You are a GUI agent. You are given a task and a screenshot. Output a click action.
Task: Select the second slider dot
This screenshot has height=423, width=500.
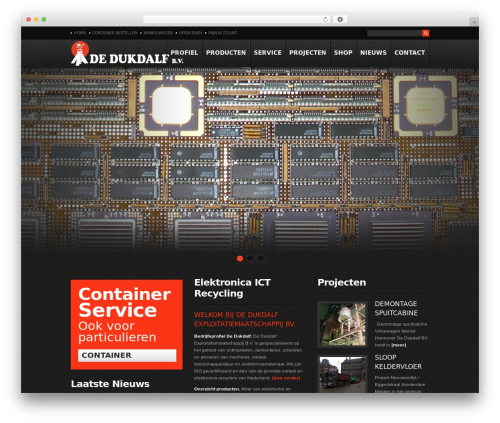[250, 258]
